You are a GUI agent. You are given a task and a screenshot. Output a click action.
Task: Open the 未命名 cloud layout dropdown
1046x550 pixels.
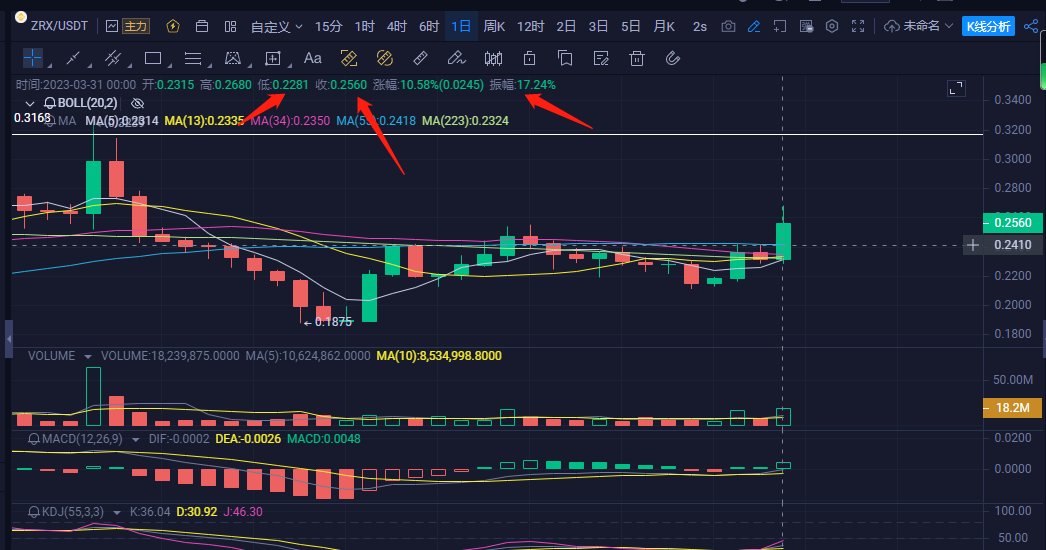[919, 26]
